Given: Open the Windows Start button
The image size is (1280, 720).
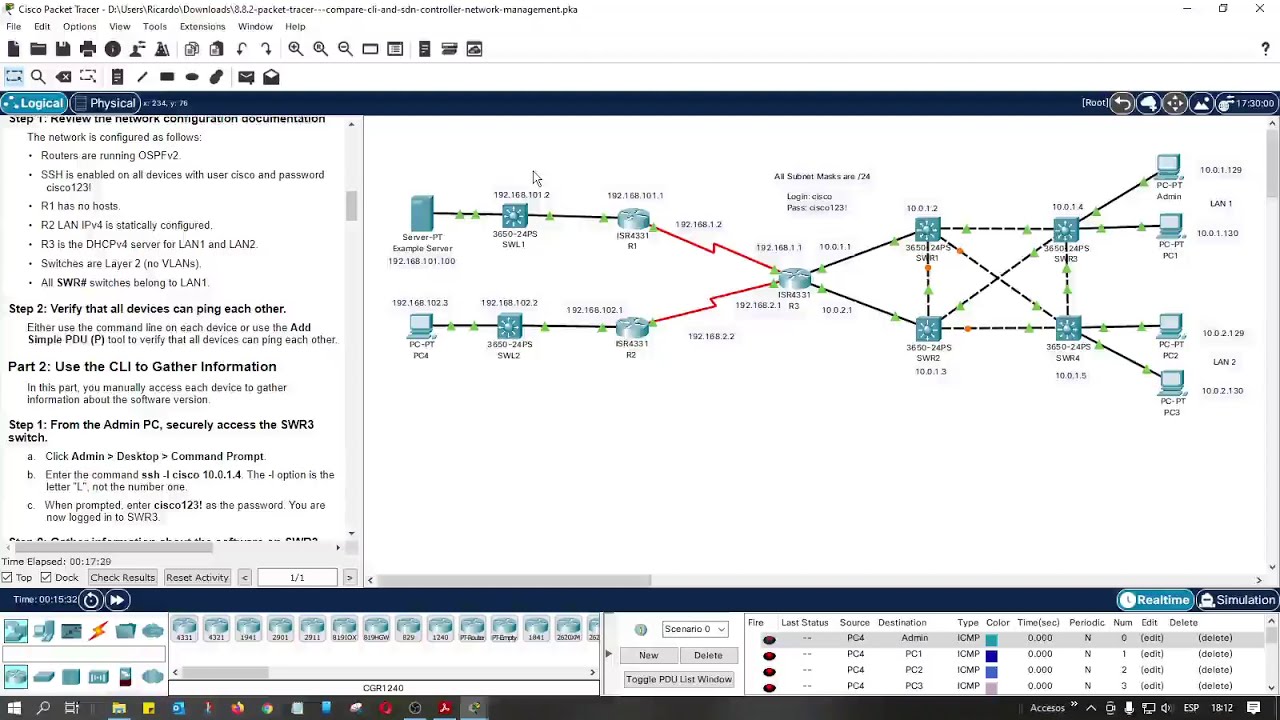Looking at the screenshot, I should click(x=14, y=708).
